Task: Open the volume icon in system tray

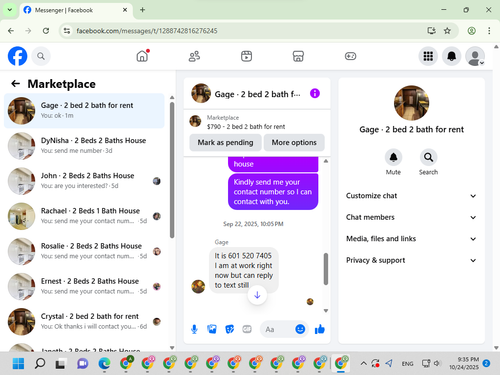Action: (438, 363)
